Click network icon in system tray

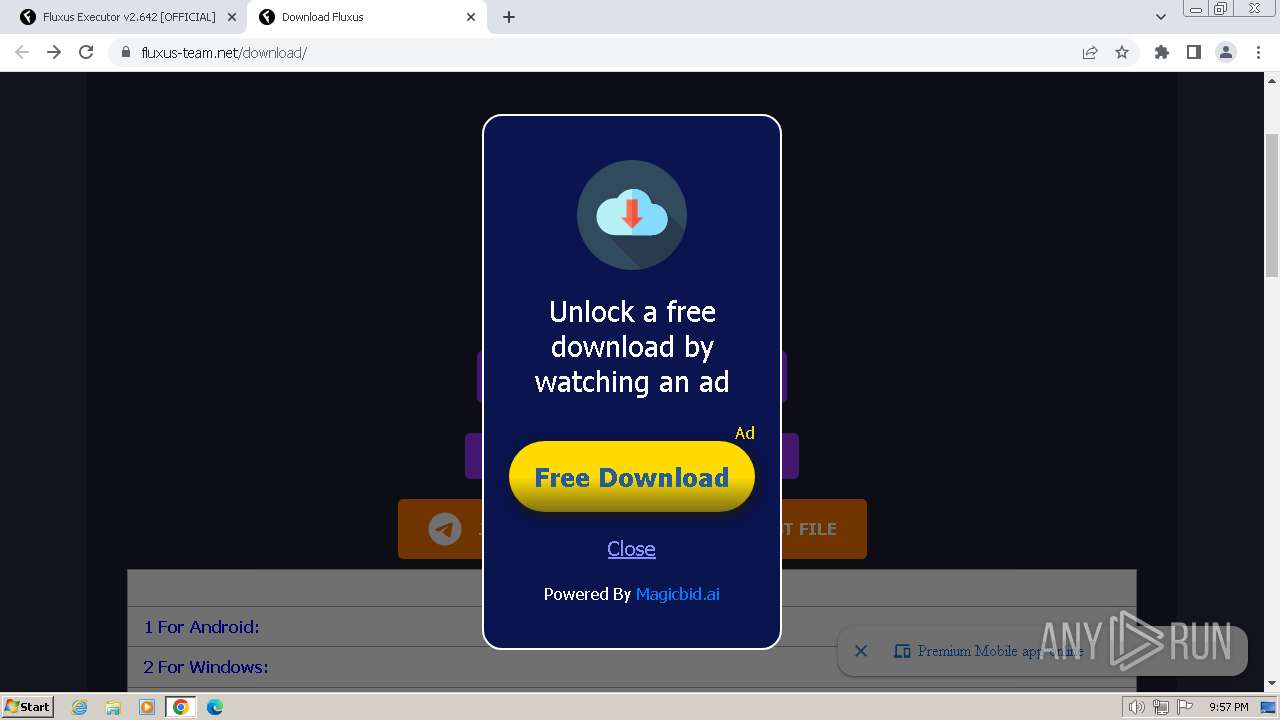pos(1160,707)
